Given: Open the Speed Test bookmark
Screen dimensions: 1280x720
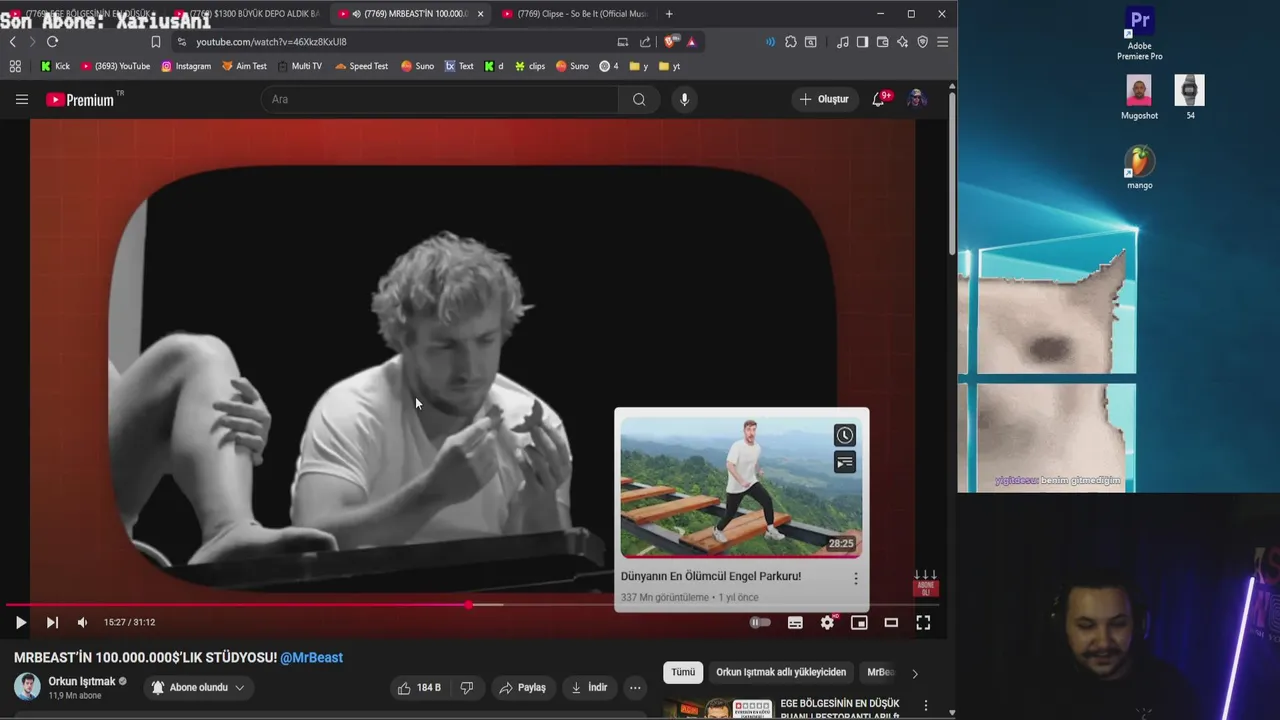Looking at the screenshot, I should coord(361,66).
